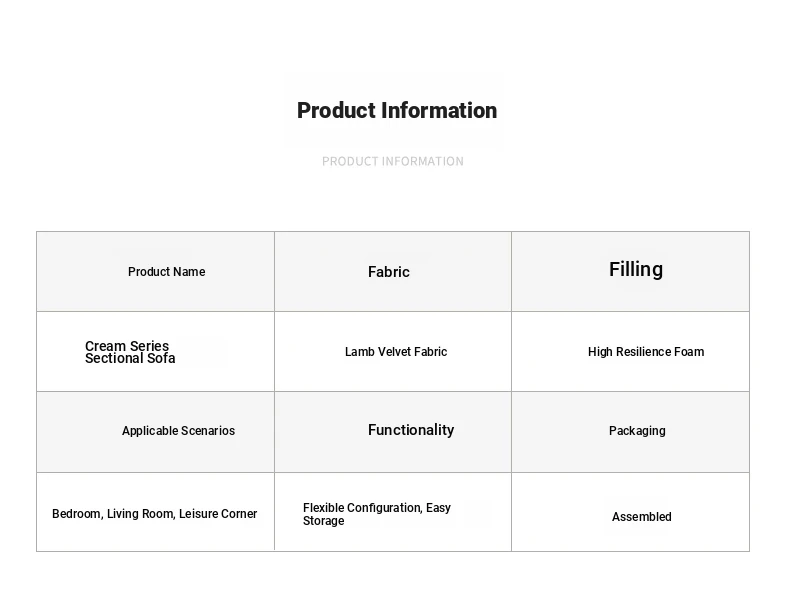Click the word Storage in functionality cell
The image size is (790, 602).
pyautogui.click(x=323, y=521)
